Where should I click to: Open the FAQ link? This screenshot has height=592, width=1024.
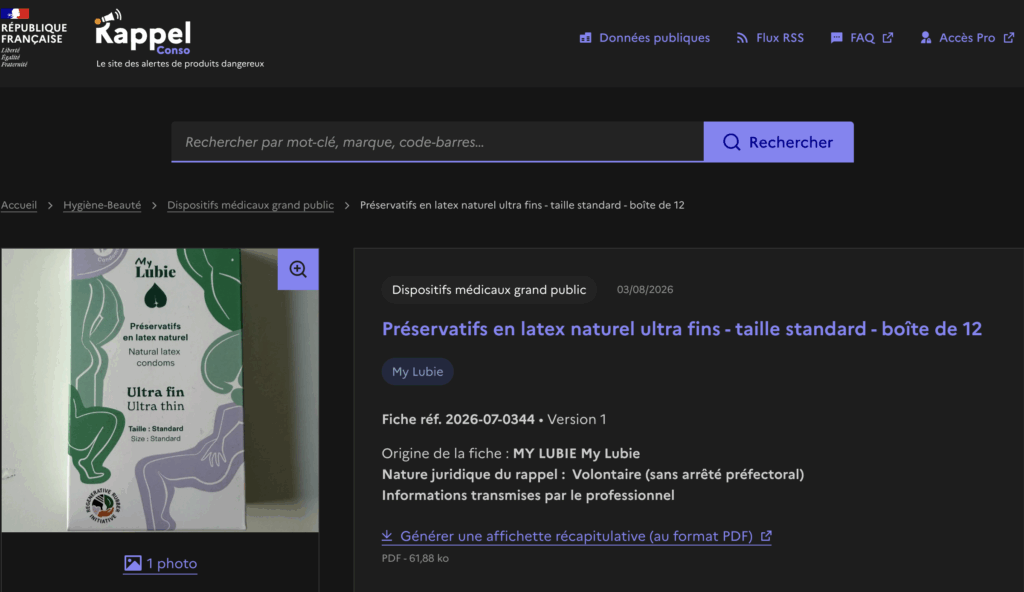(x=861, y=38)
